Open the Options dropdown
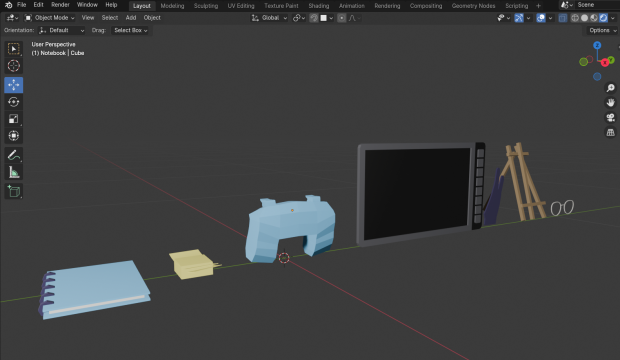 pos(601,30)
